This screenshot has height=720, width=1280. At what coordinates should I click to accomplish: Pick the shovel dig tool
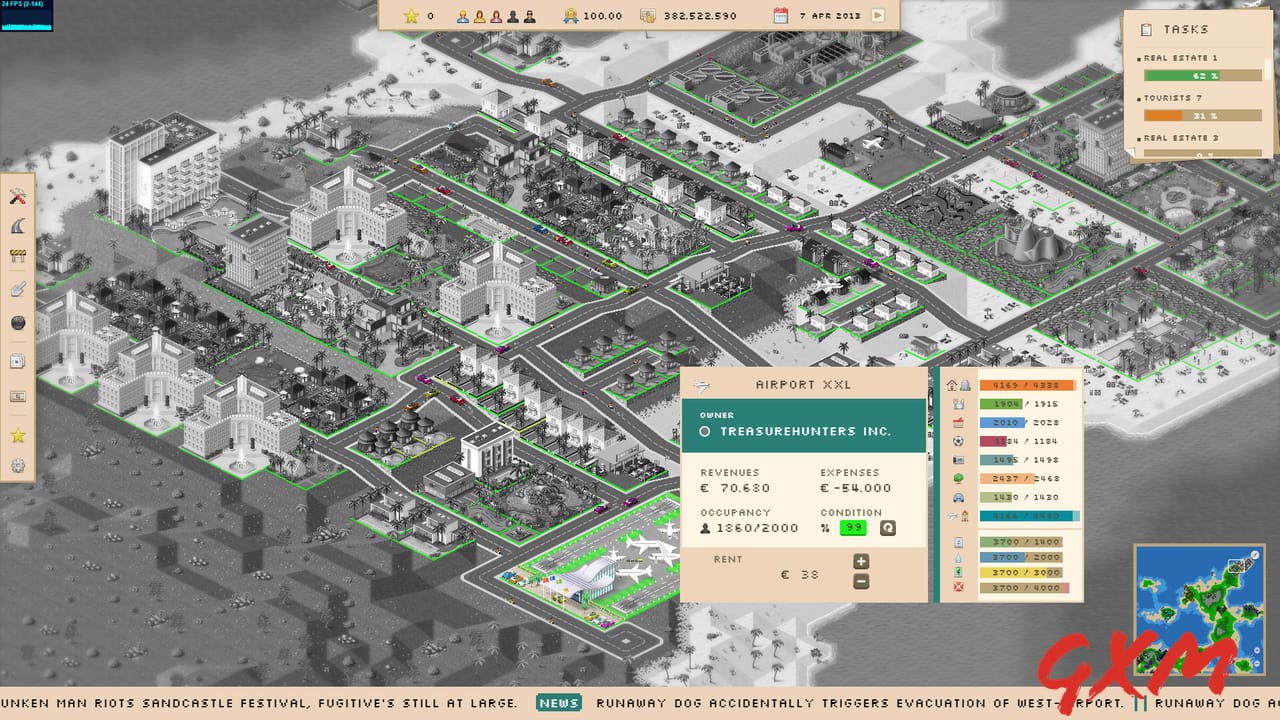pyautogui.click(x=17, y=291)
